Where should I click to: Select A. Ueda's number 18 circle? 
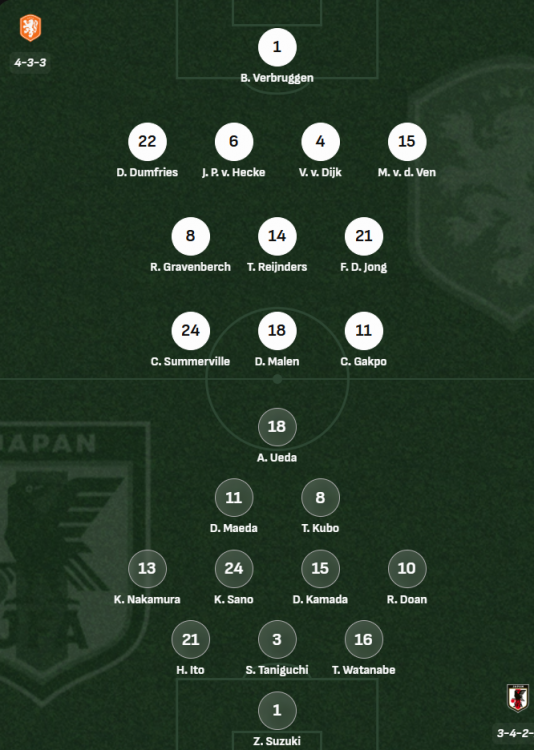click(277, 427)
